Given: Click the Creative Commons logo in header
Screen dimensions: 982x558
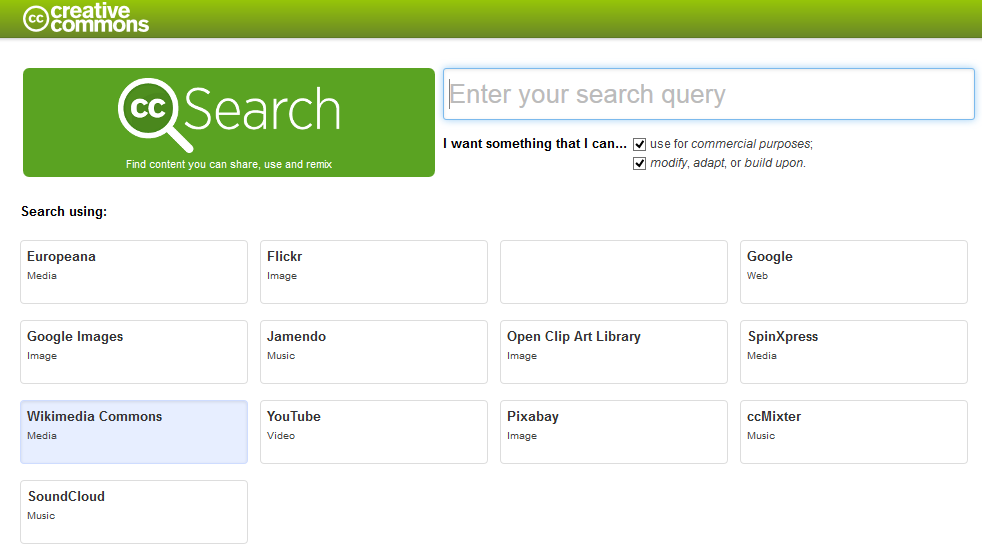Looking at the screenshot, I should point(86,18).
